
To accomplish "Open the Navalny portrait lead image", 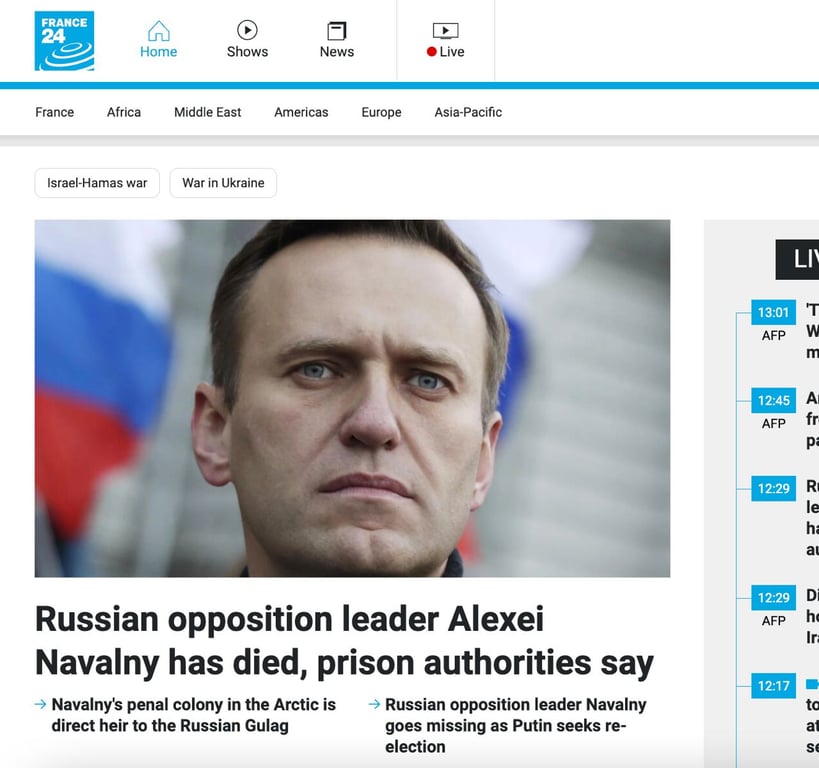I will pyautogui.click(x=353, y=398).
